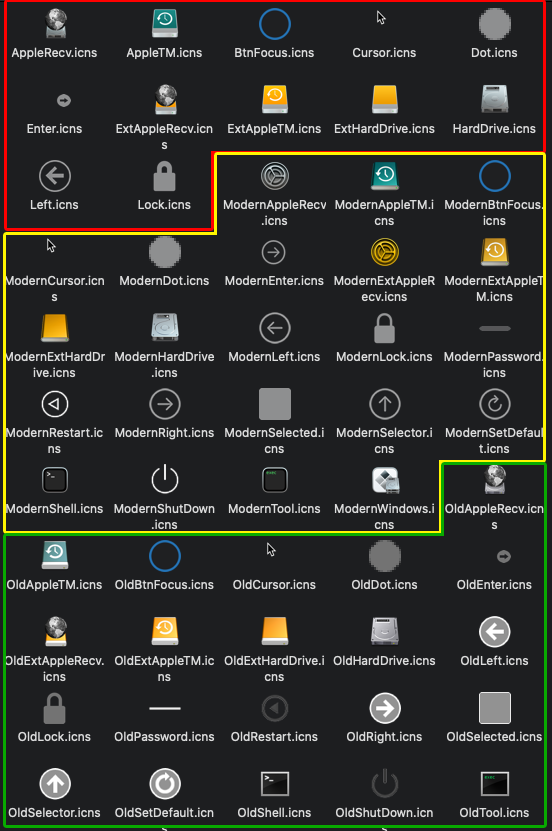Select the ModernShell.icns terminal icon
Viewport: 552px width, 831px height.
pos(55,480)
